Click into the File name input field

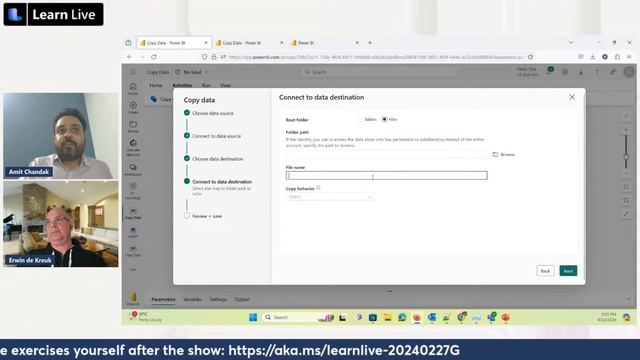click(x=387, y=176)
